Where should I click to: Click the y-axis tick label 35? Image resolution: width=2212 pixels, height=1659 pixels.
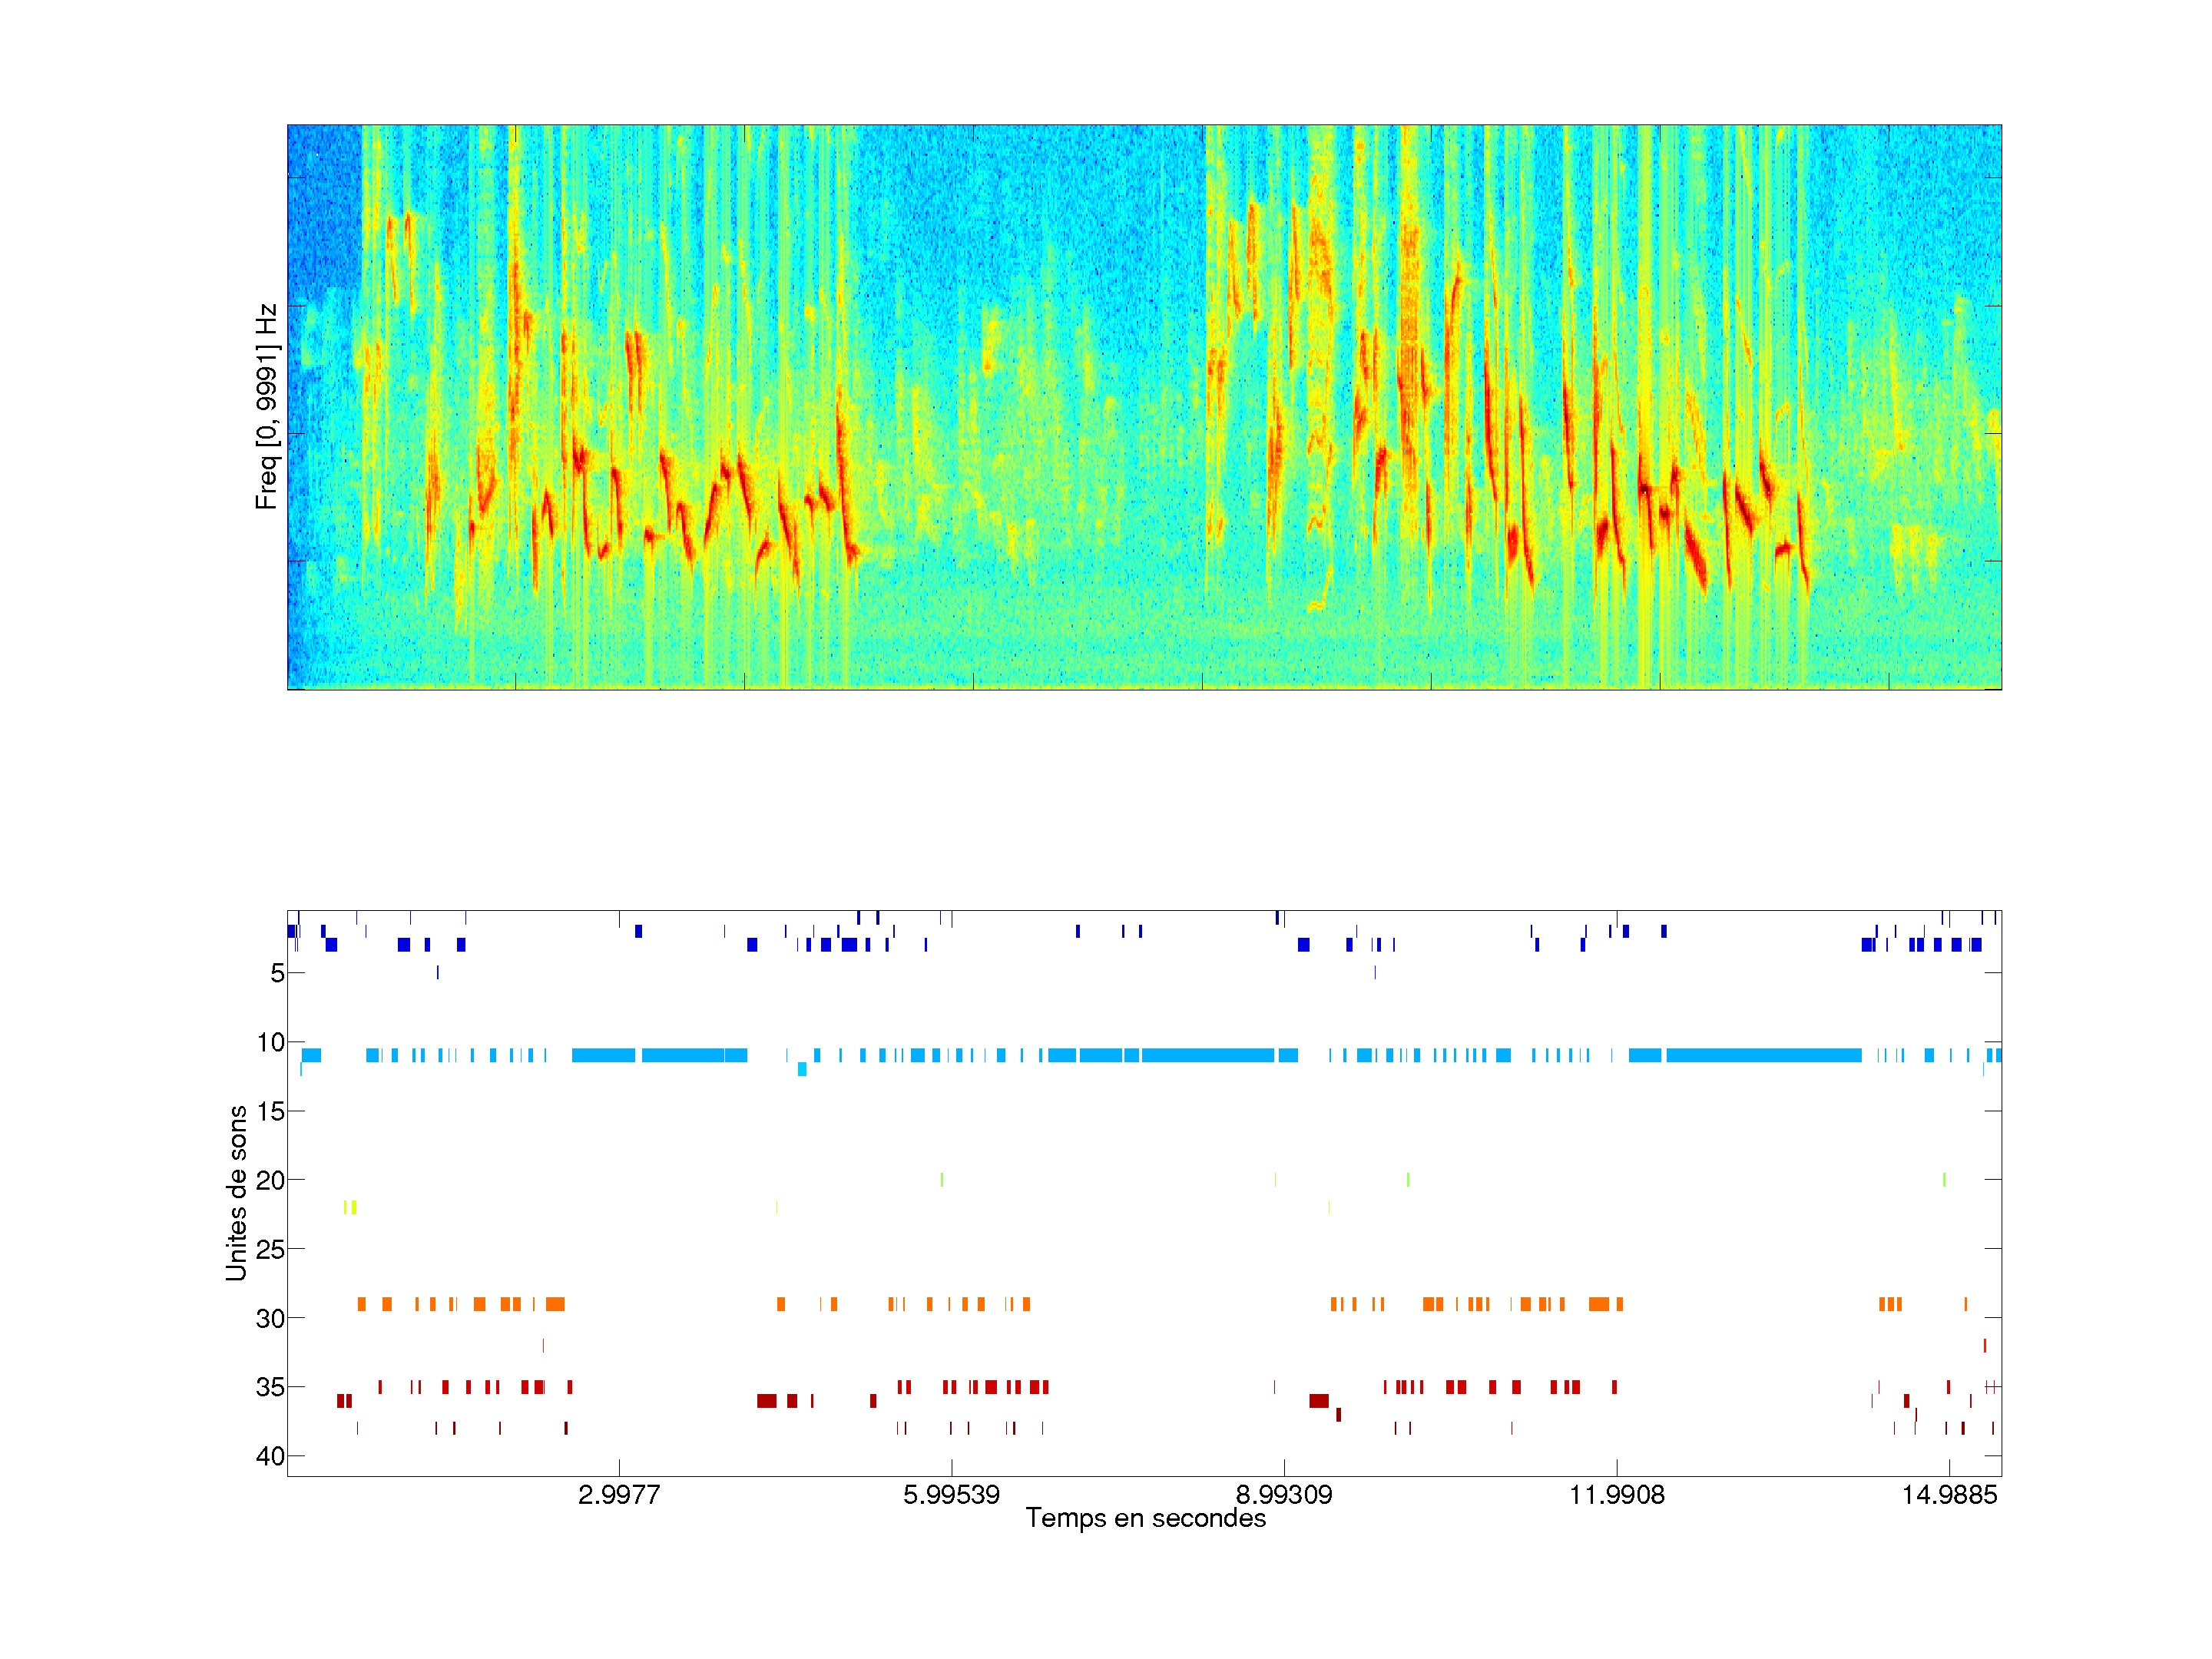point(270,1387)
